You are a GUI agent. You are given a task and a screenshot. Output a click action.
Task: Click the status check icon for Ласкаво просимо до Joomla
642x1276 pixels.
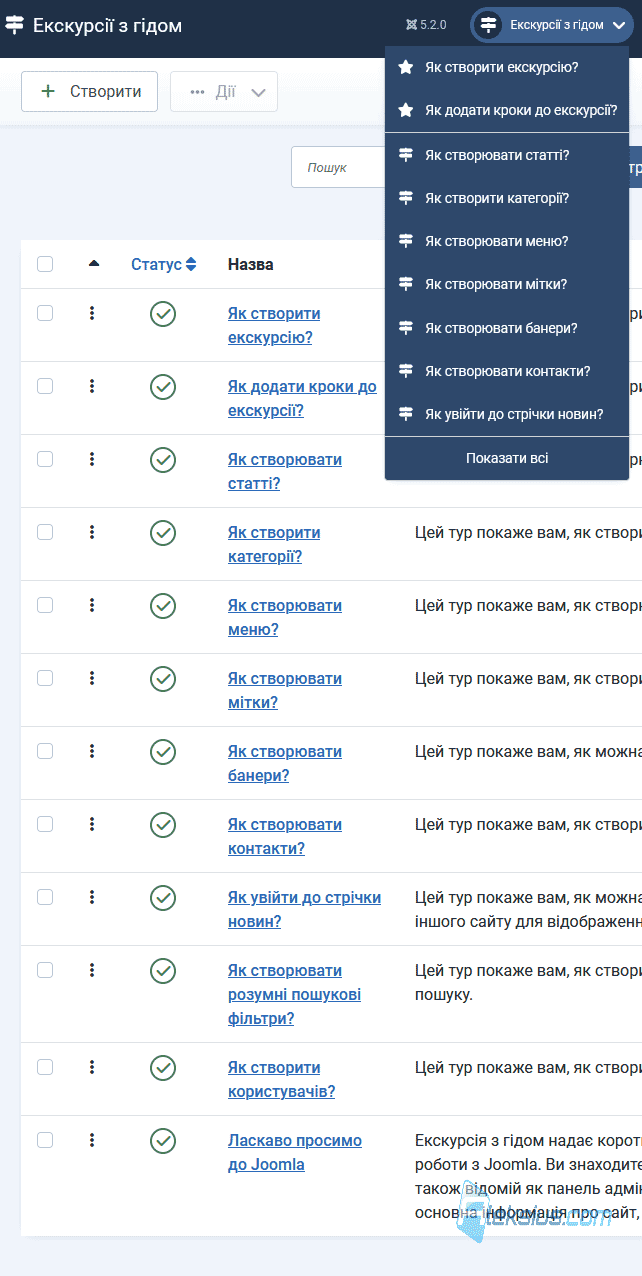click(x=163, y=1141)
